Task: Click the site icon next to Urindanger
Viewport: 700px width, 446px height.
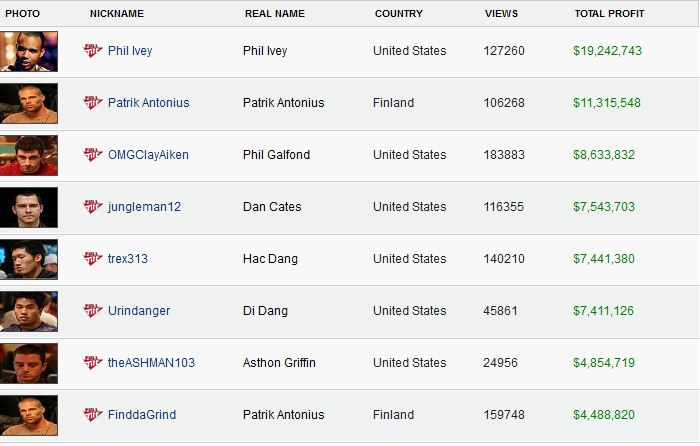Action: pos(93,311)
